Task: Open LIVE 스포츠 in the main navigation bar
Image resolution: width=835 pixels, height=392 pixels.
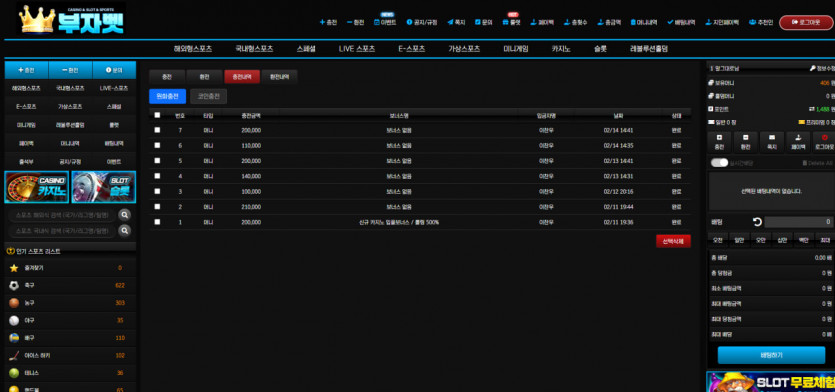Action: 357,48
